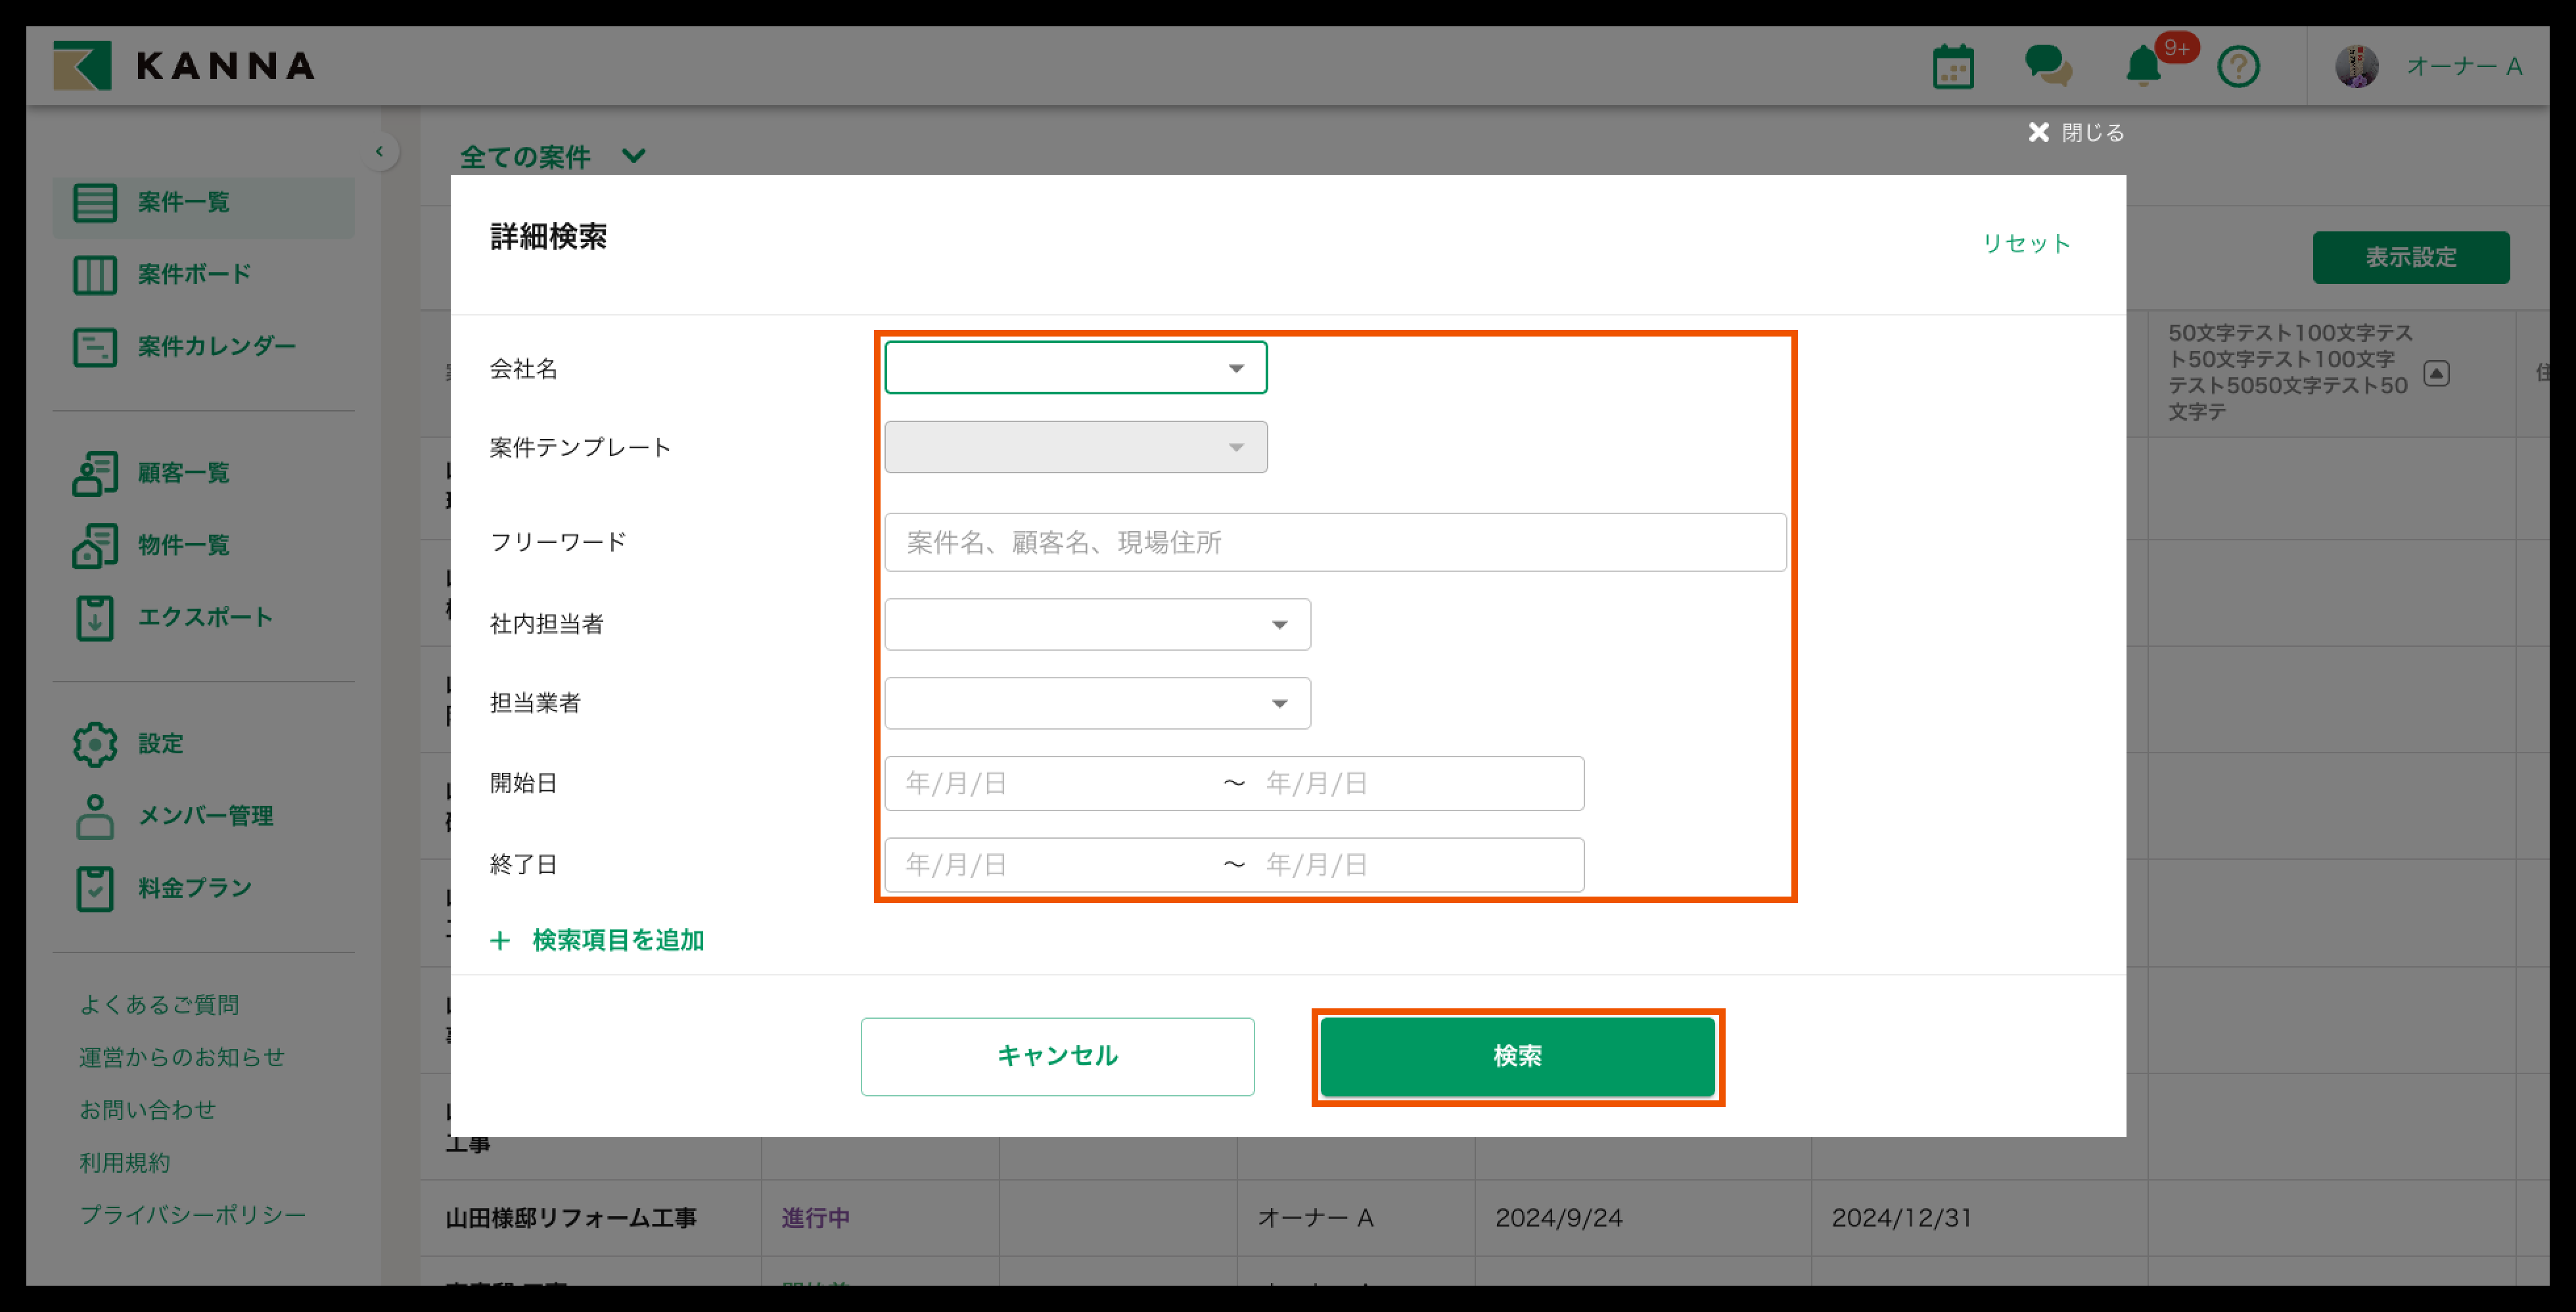
Task: Open メンバー管理 in the sidebar
Action: (205, 815)
